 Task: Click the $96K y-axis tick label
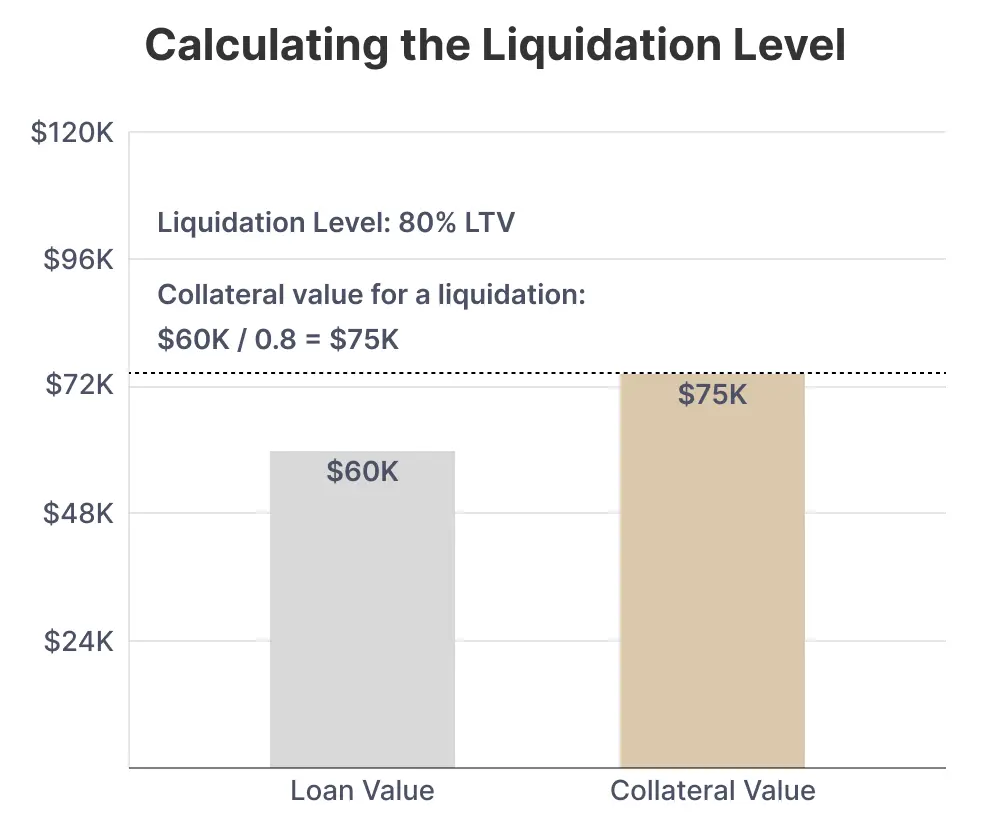[79, 260]
